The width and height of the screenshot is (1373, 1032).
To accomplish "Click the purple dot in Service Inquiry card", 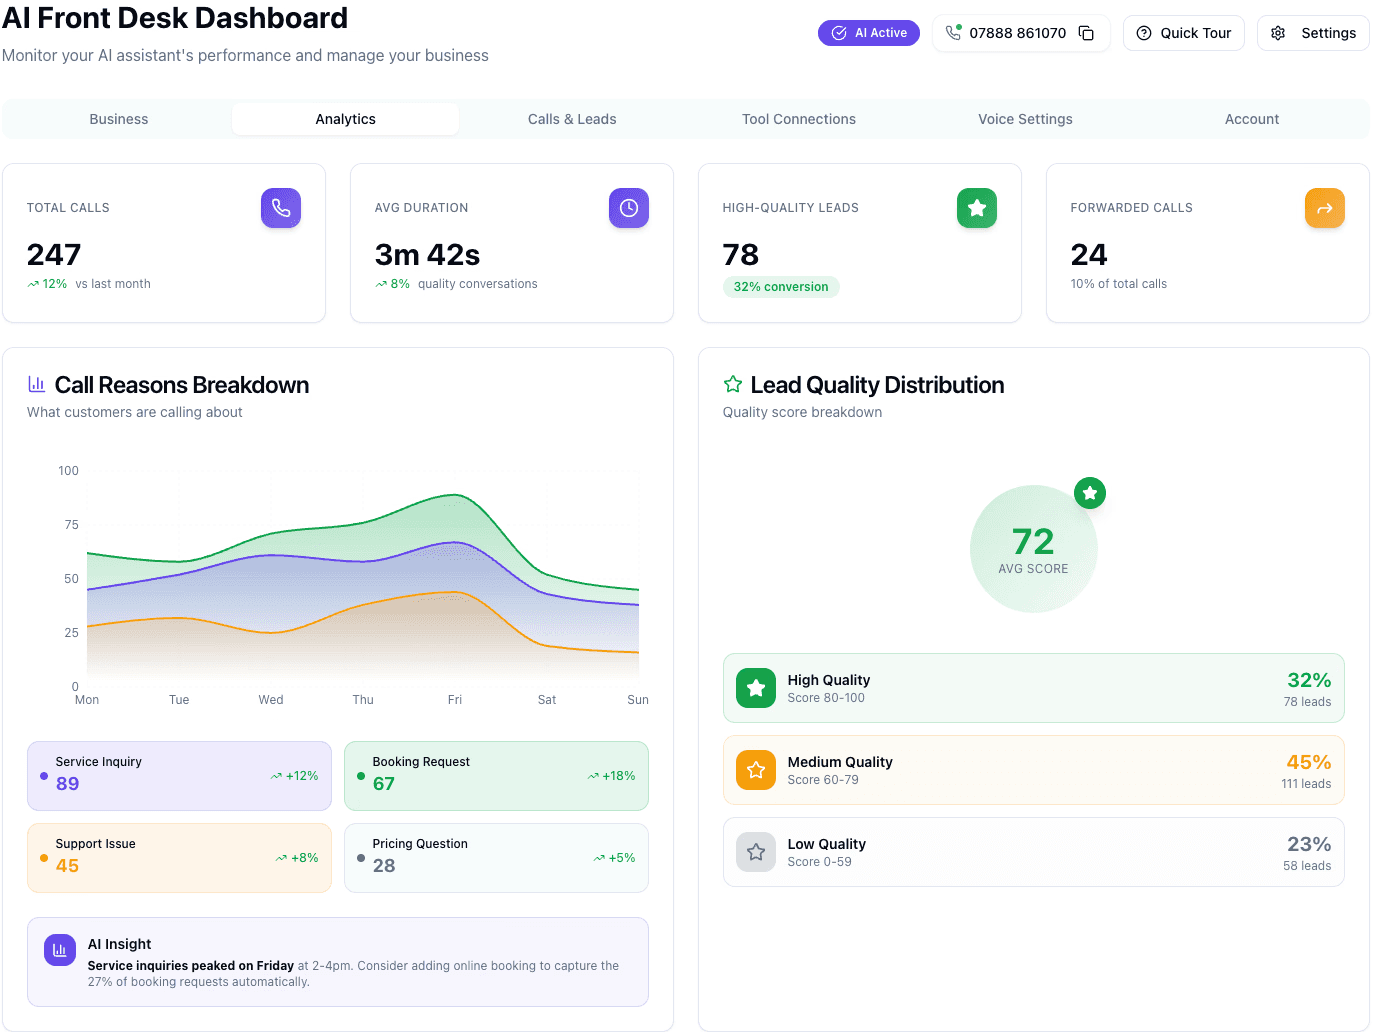I will point(44,776).
